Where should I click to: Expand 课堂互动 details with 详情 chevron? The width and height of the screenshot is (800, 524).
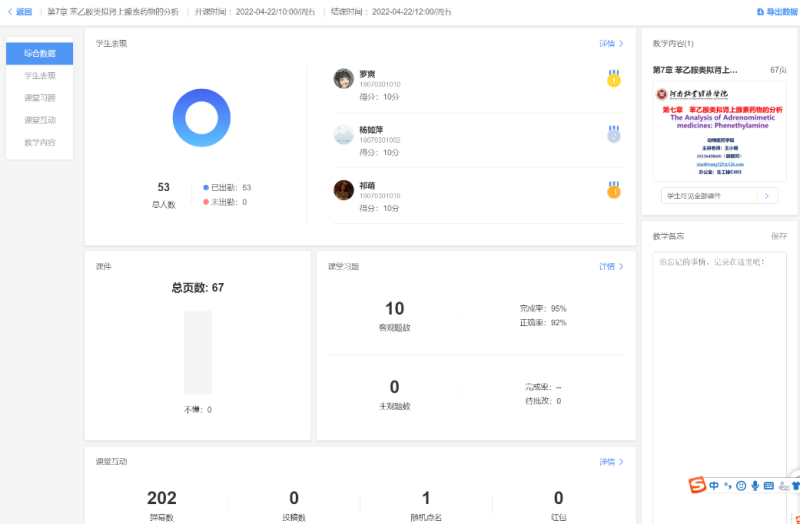click(x=611, y=462)
